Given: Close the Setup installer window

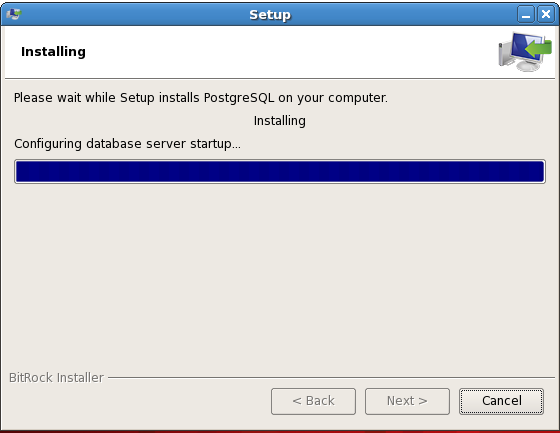Looking at the screenshot, I should tap(546, 15).
